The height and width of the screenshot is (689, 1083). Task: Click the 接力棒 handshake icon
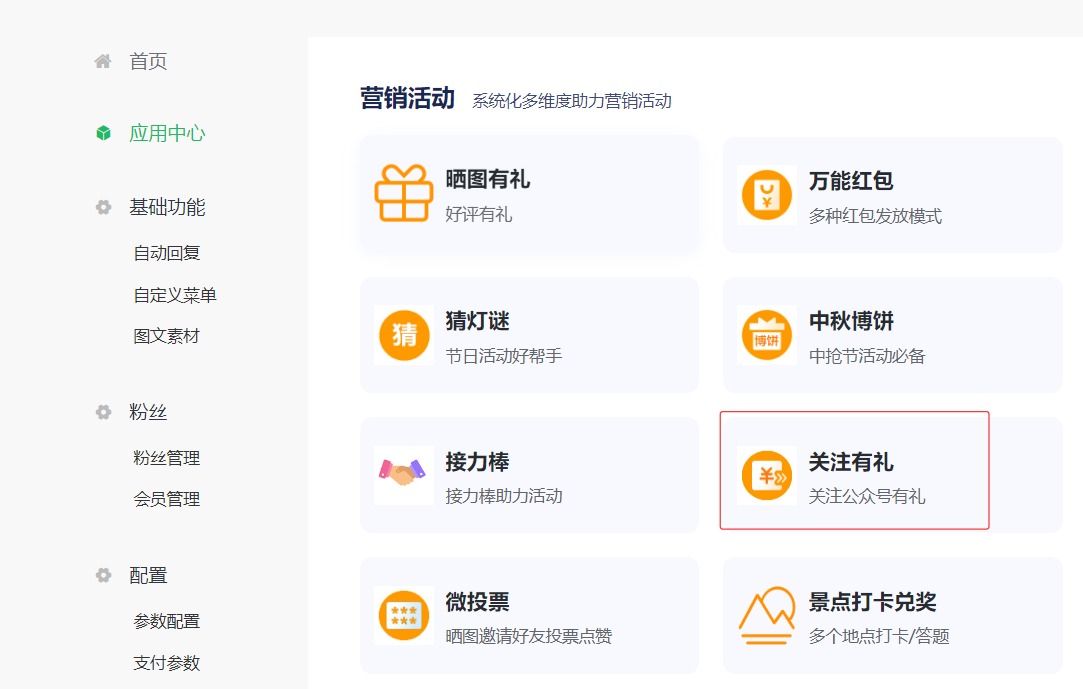[x=402, y=473]
